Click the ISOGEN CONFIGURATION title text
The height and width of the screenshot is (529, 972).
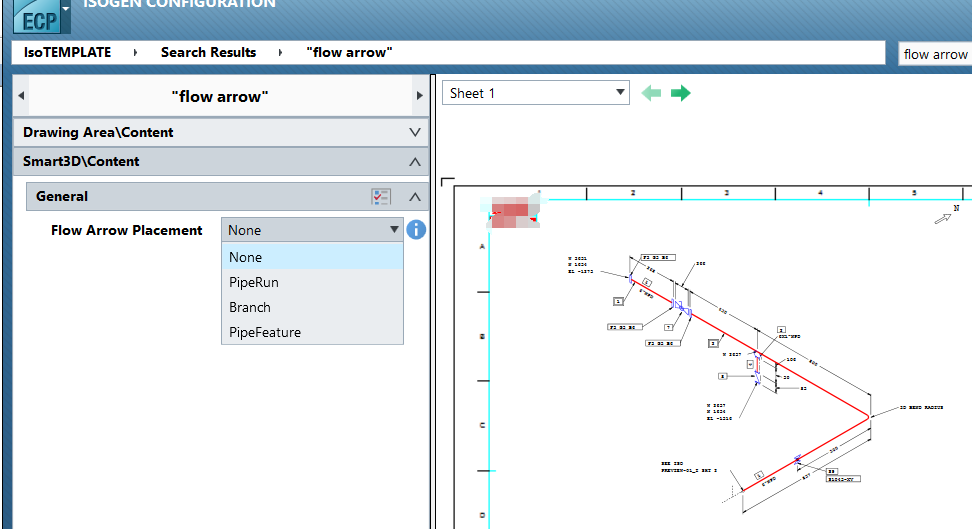(179, 4)
